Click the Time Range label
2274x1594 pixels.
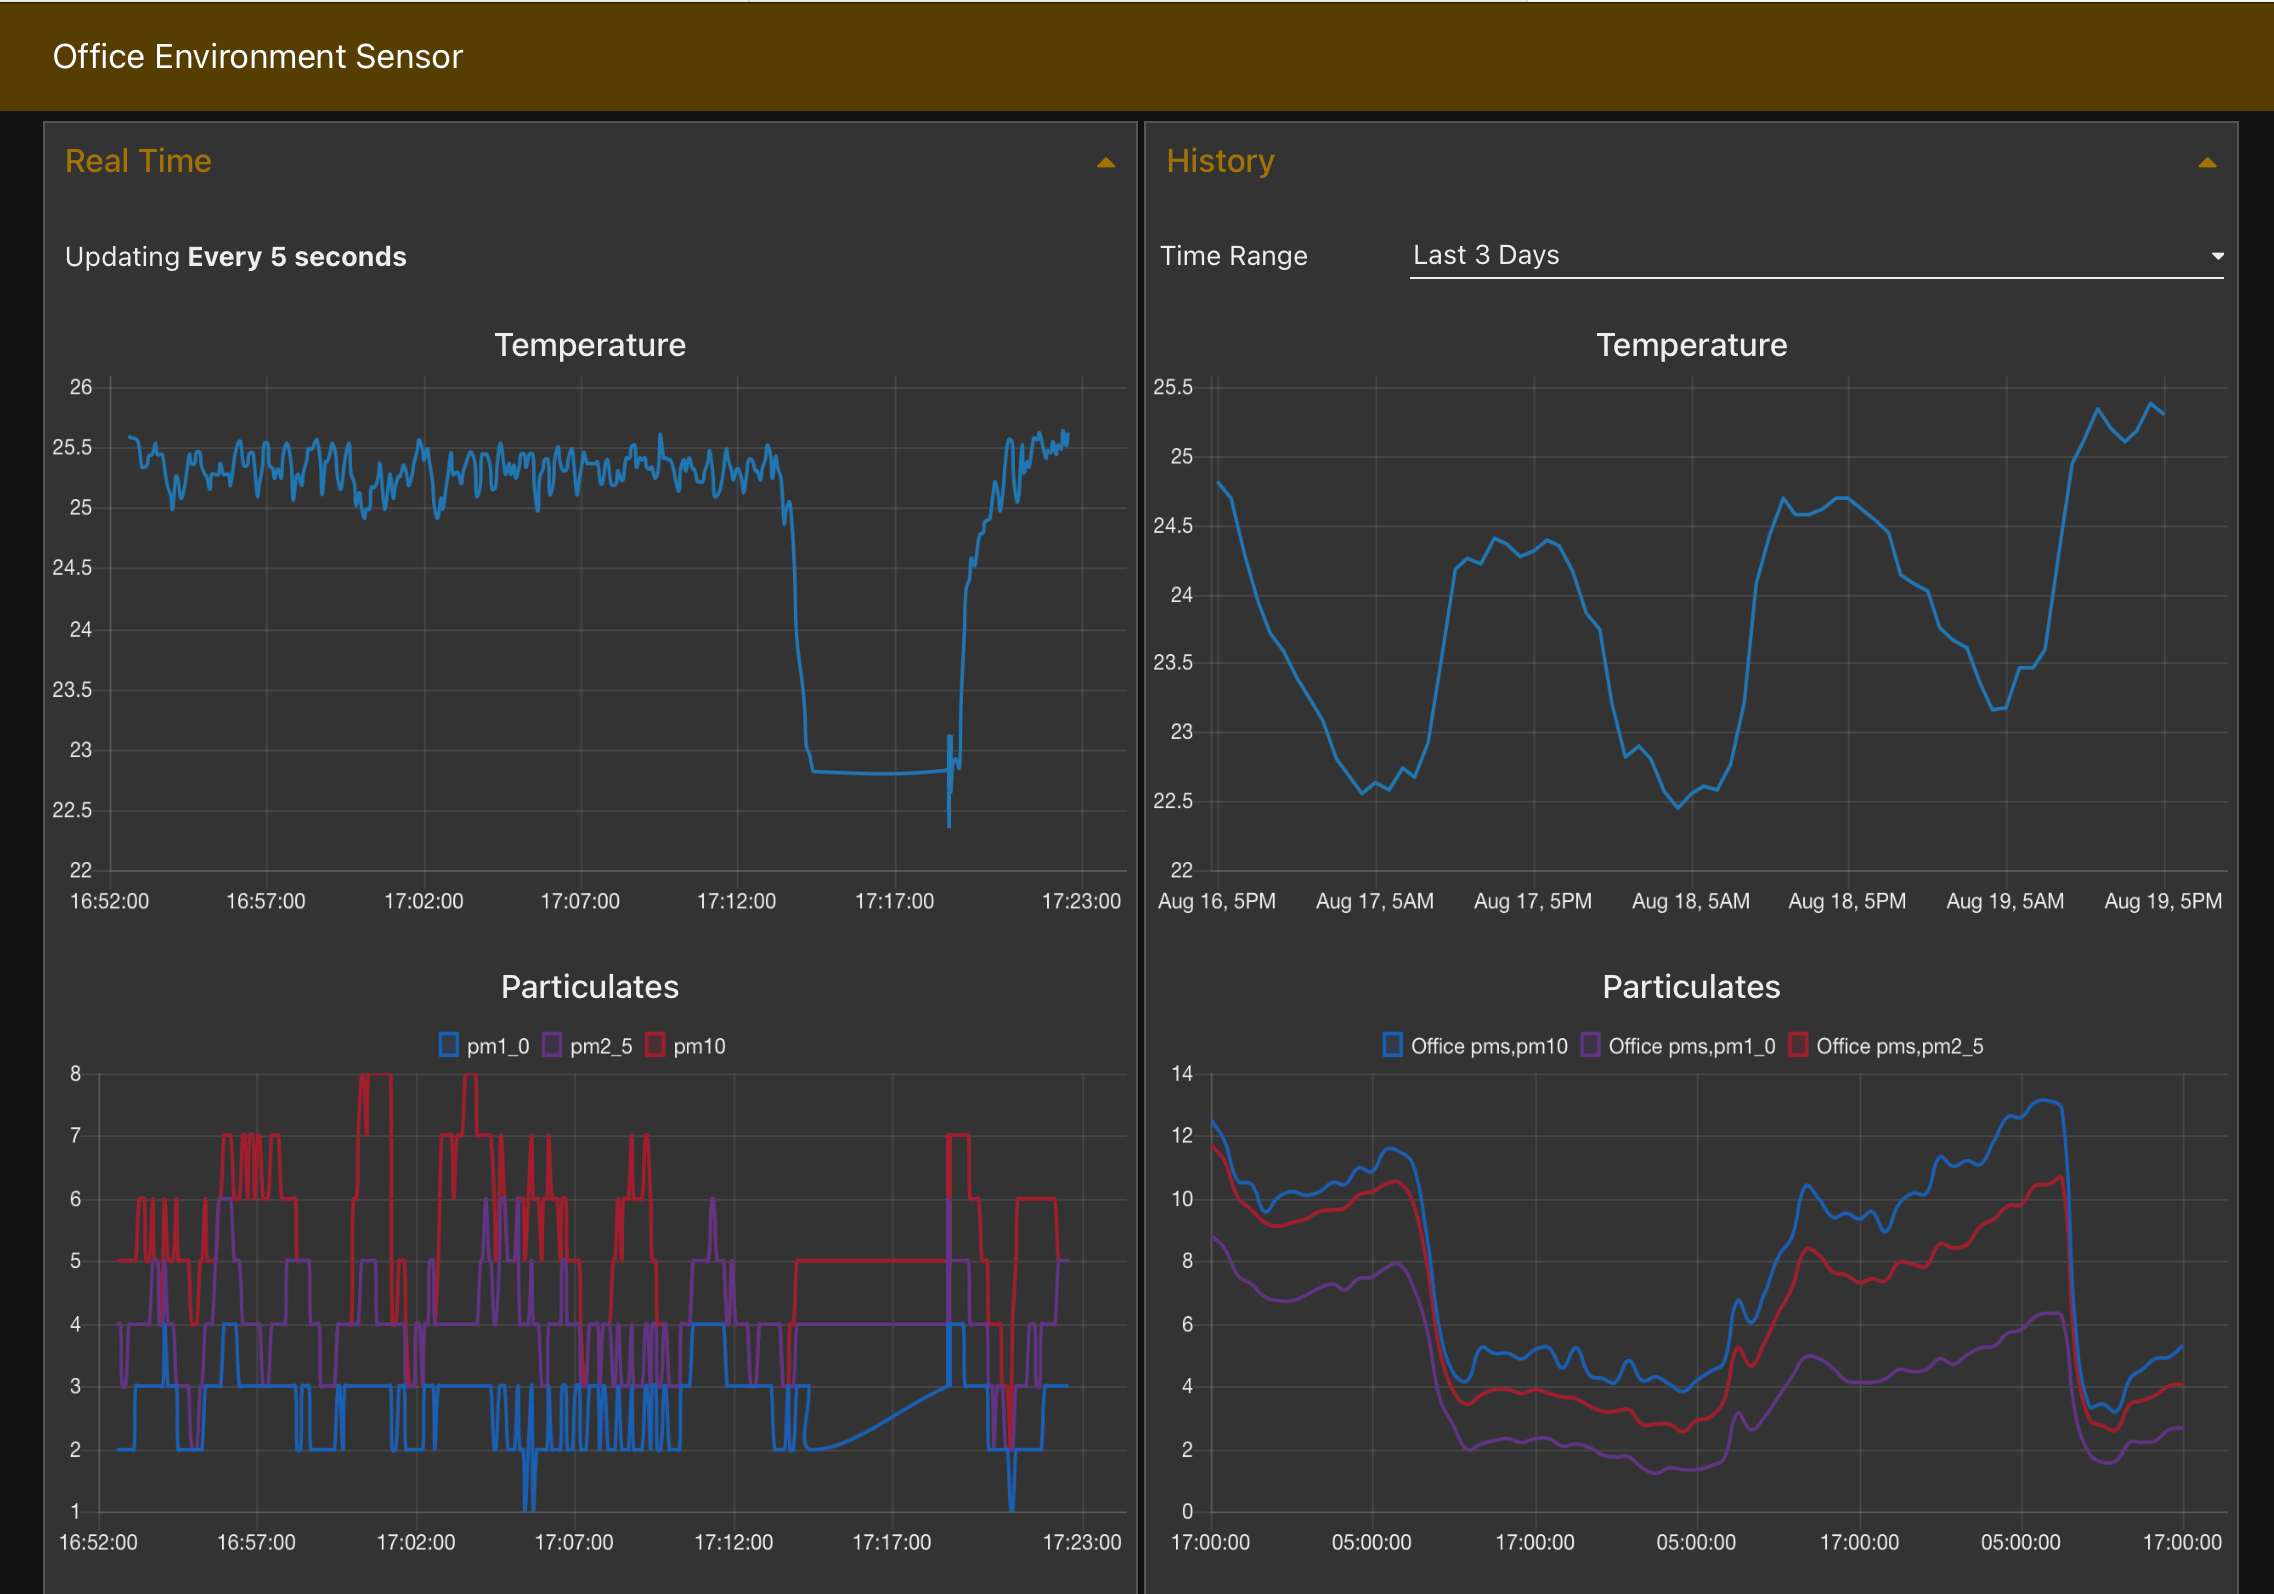[1234, 256]
